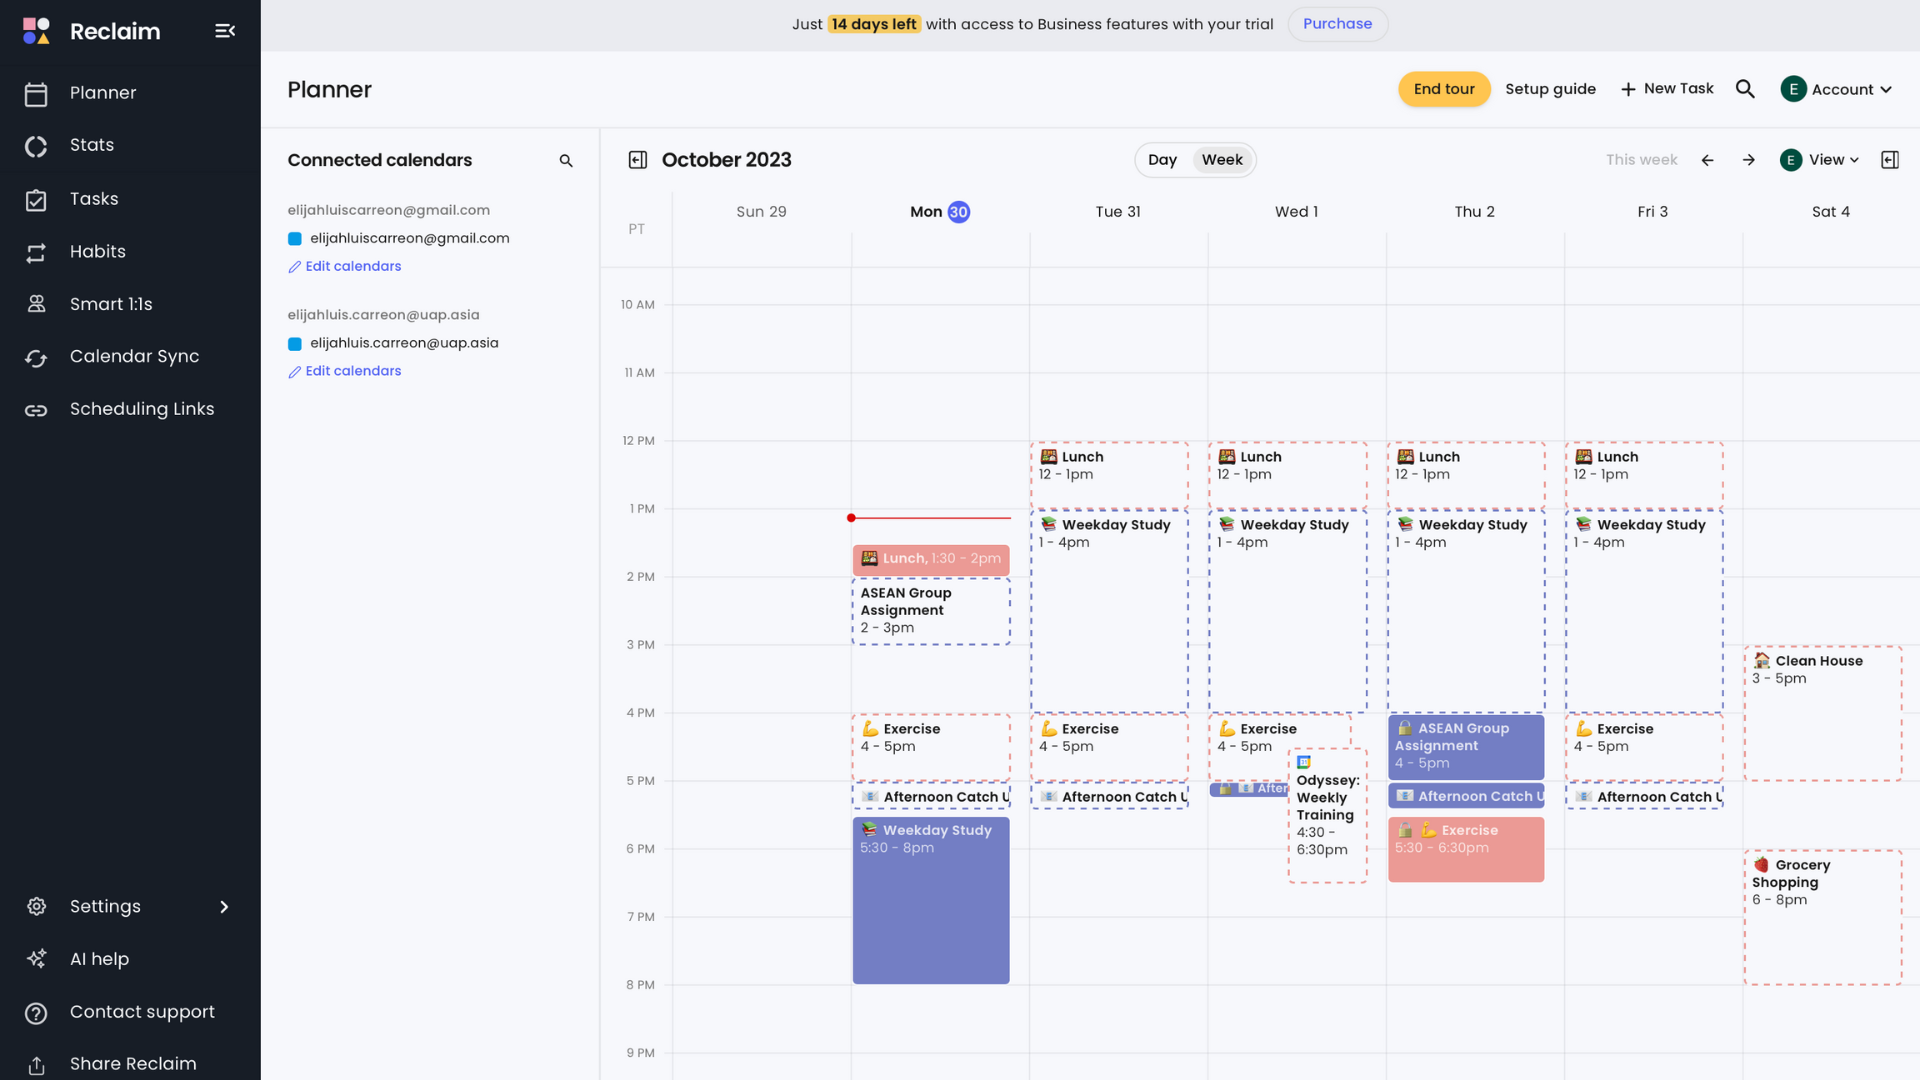Viewport: 1920px width, 1080px height.
Task: Search connected calendars magnifier icon
Action: pyautogui.click(x=566, y=161)
